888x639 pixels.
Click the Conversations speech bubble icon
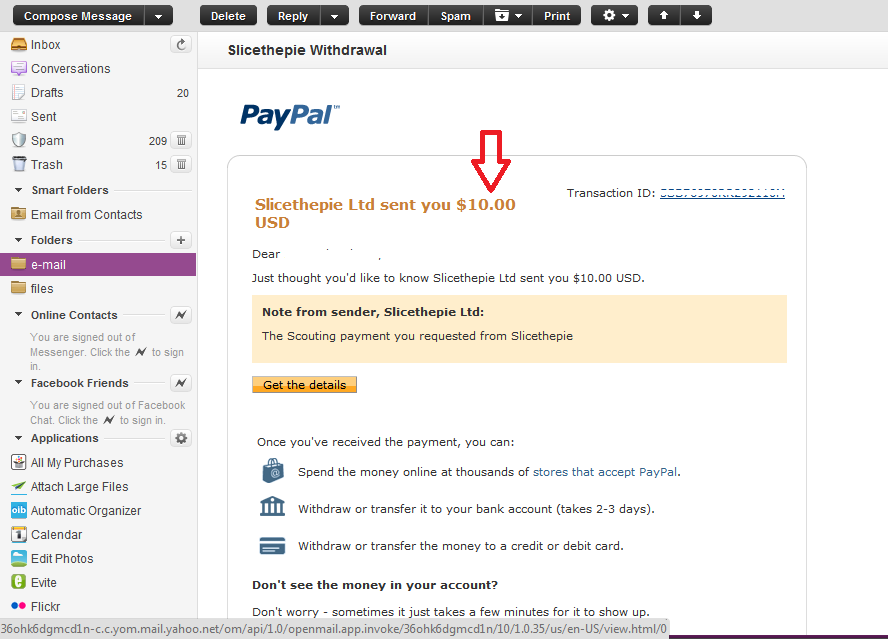coord(19,69)
